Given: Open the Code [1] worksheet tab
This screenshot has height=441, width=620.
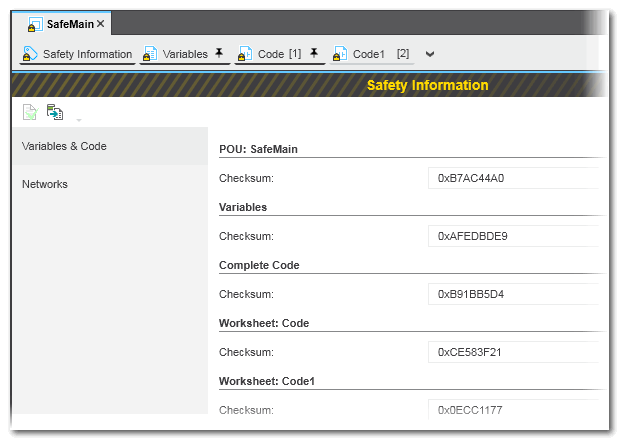Looking at the screenshot, I should pyautogui.click(x=278, y=54).
